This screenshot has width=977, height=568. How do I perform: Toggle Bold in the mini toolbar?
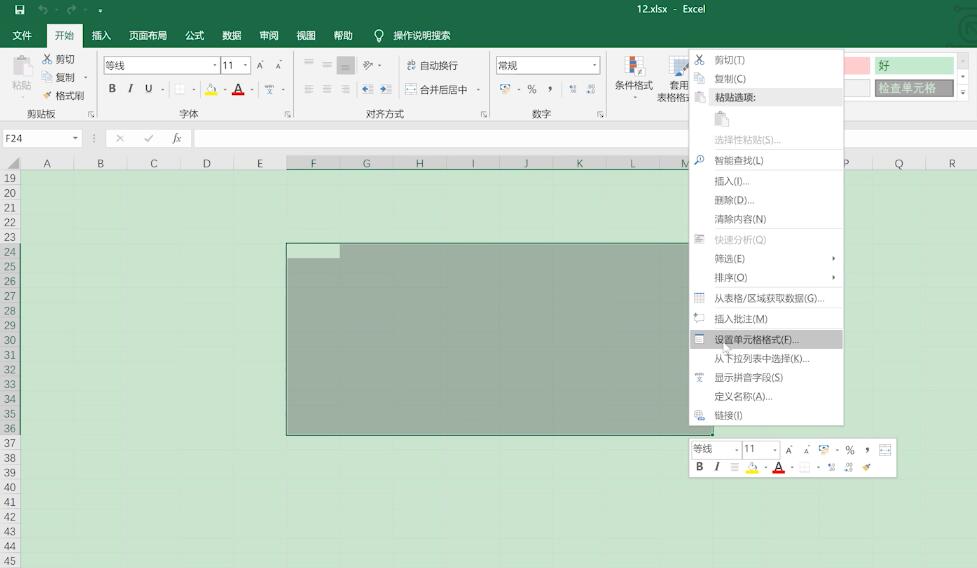click(x=699, y=466)
